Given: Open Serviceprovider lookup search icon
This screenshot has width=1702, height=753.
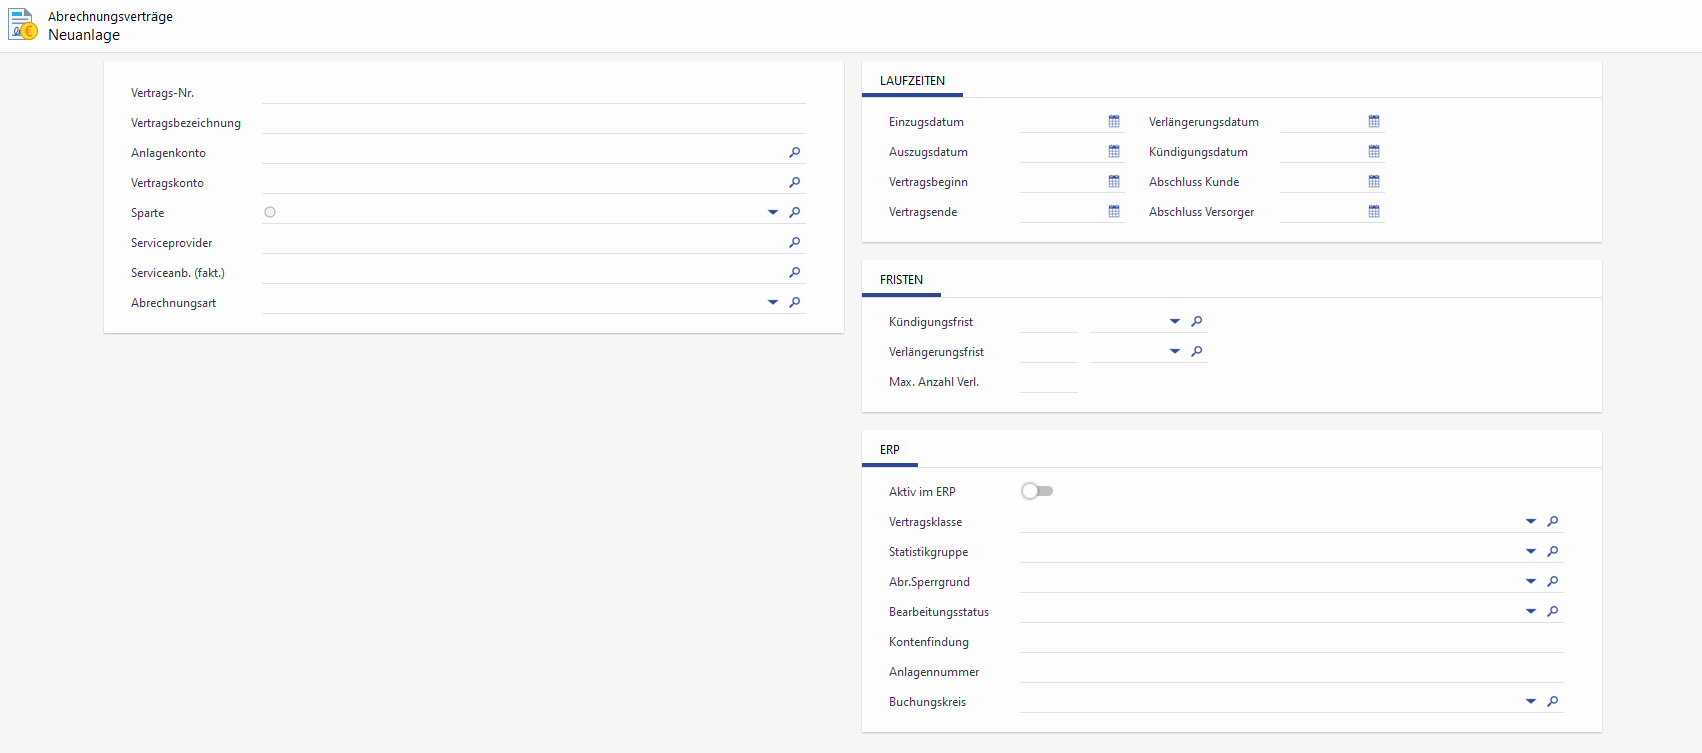Looking at the screenshot, I should [x=795, y=243].
